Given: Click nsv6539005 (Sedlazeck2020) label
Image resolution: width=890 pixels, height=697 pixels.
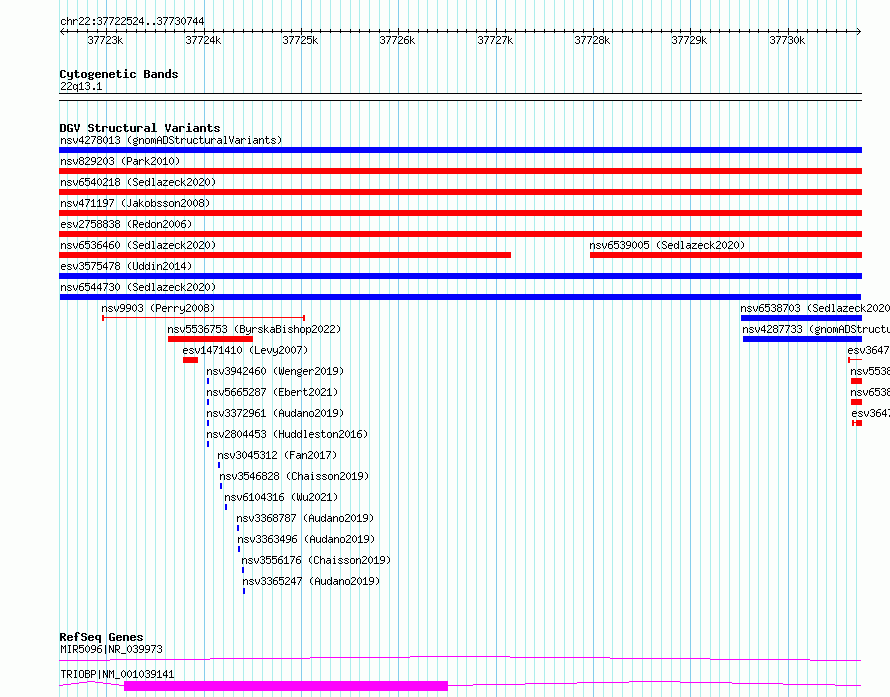Looking at the screenshot, I should tap(667, 245).
